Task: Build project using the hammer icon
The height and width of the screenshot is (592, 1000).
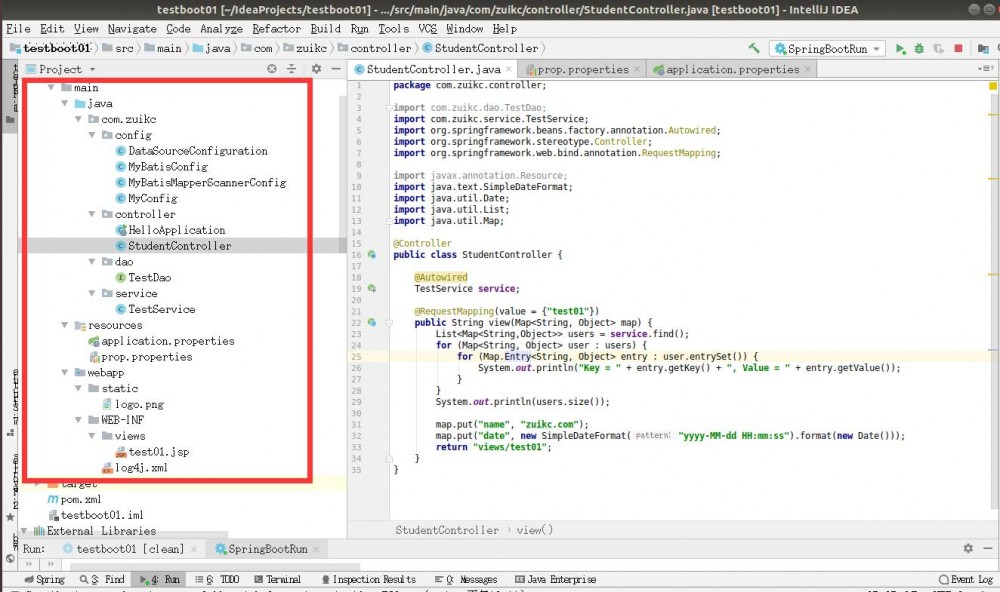Action: 754,48
